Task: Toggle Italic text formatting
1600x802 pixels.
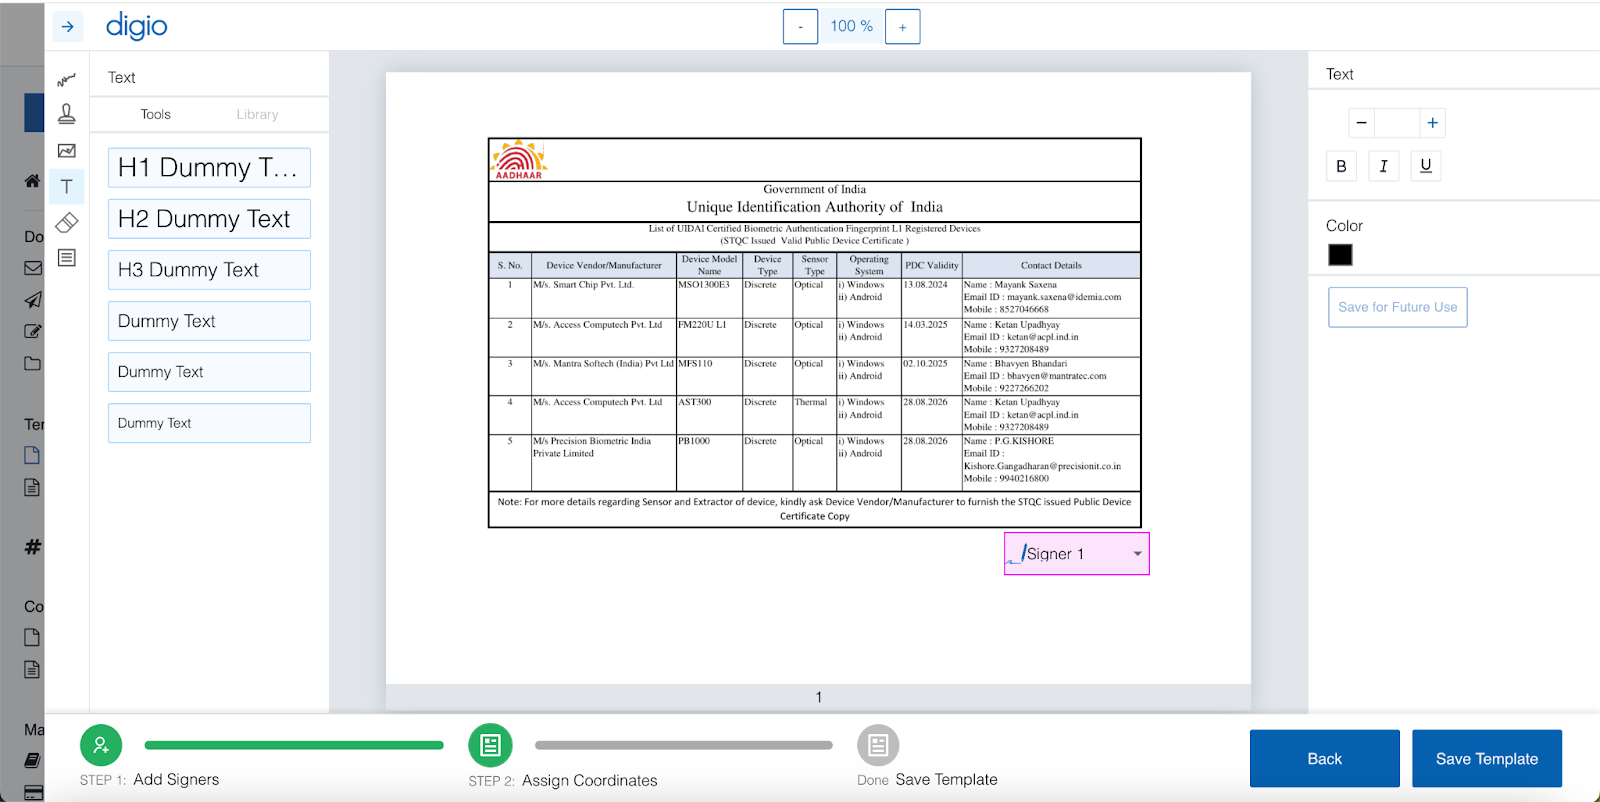Action: 1383,166
